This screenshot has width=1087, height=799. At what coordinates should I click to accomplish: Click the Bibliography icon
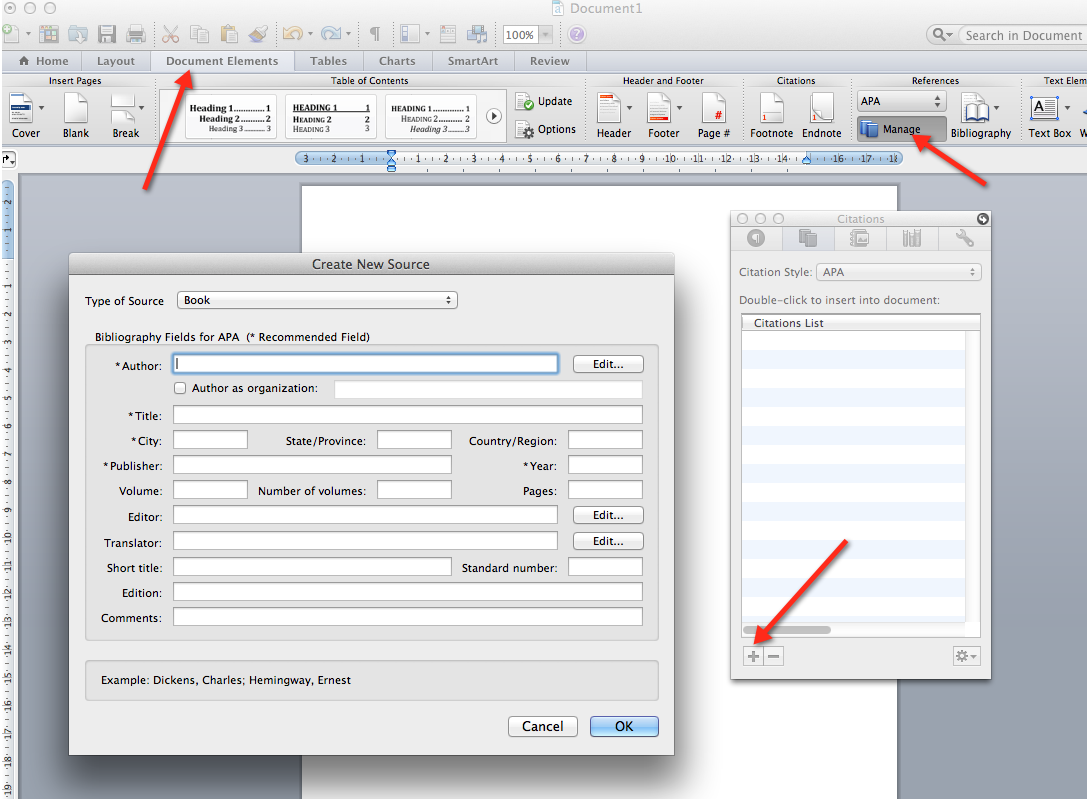pos(975,115)
